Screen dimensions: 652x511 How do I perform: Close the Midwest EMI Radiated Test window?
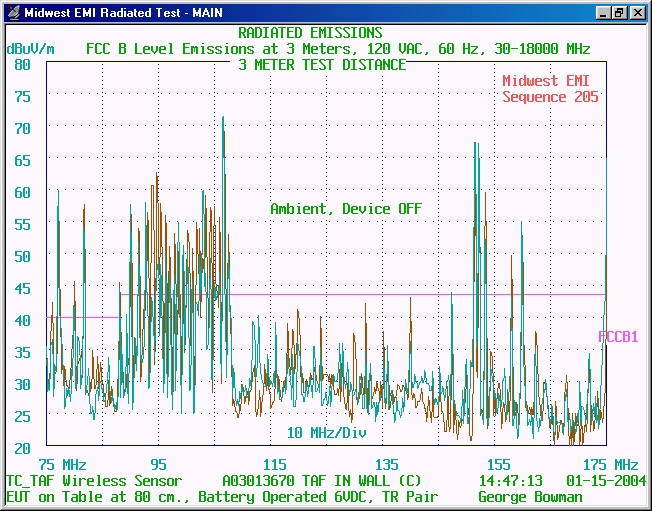click(x=637, y=13)
